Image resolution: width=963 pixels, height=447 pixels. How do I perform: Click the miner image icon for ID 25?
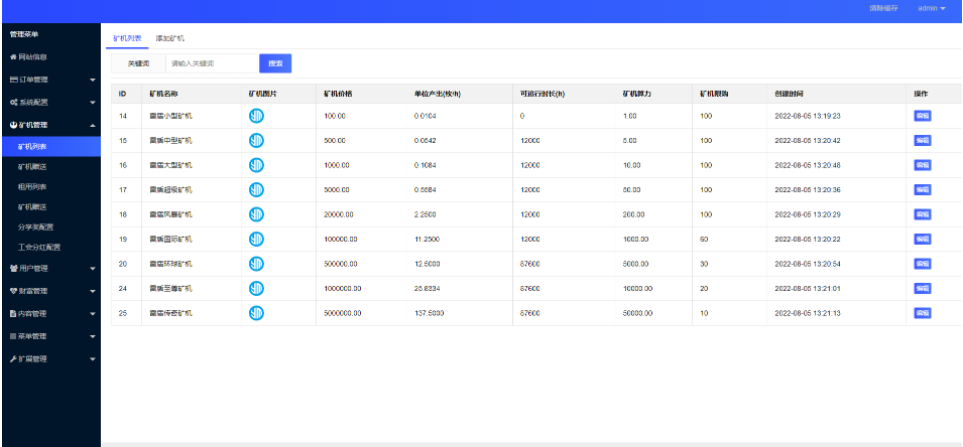click(x=256, y=313)
